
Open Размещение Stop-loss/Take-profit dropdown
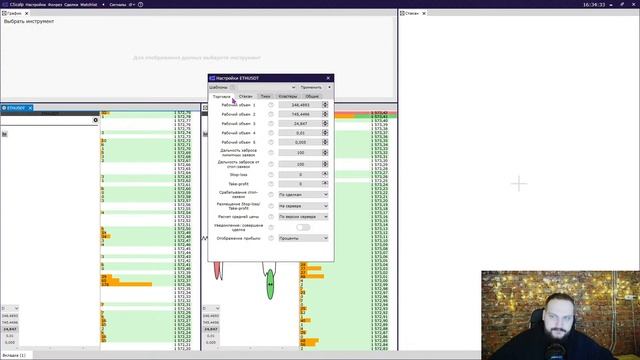point(303,206)
